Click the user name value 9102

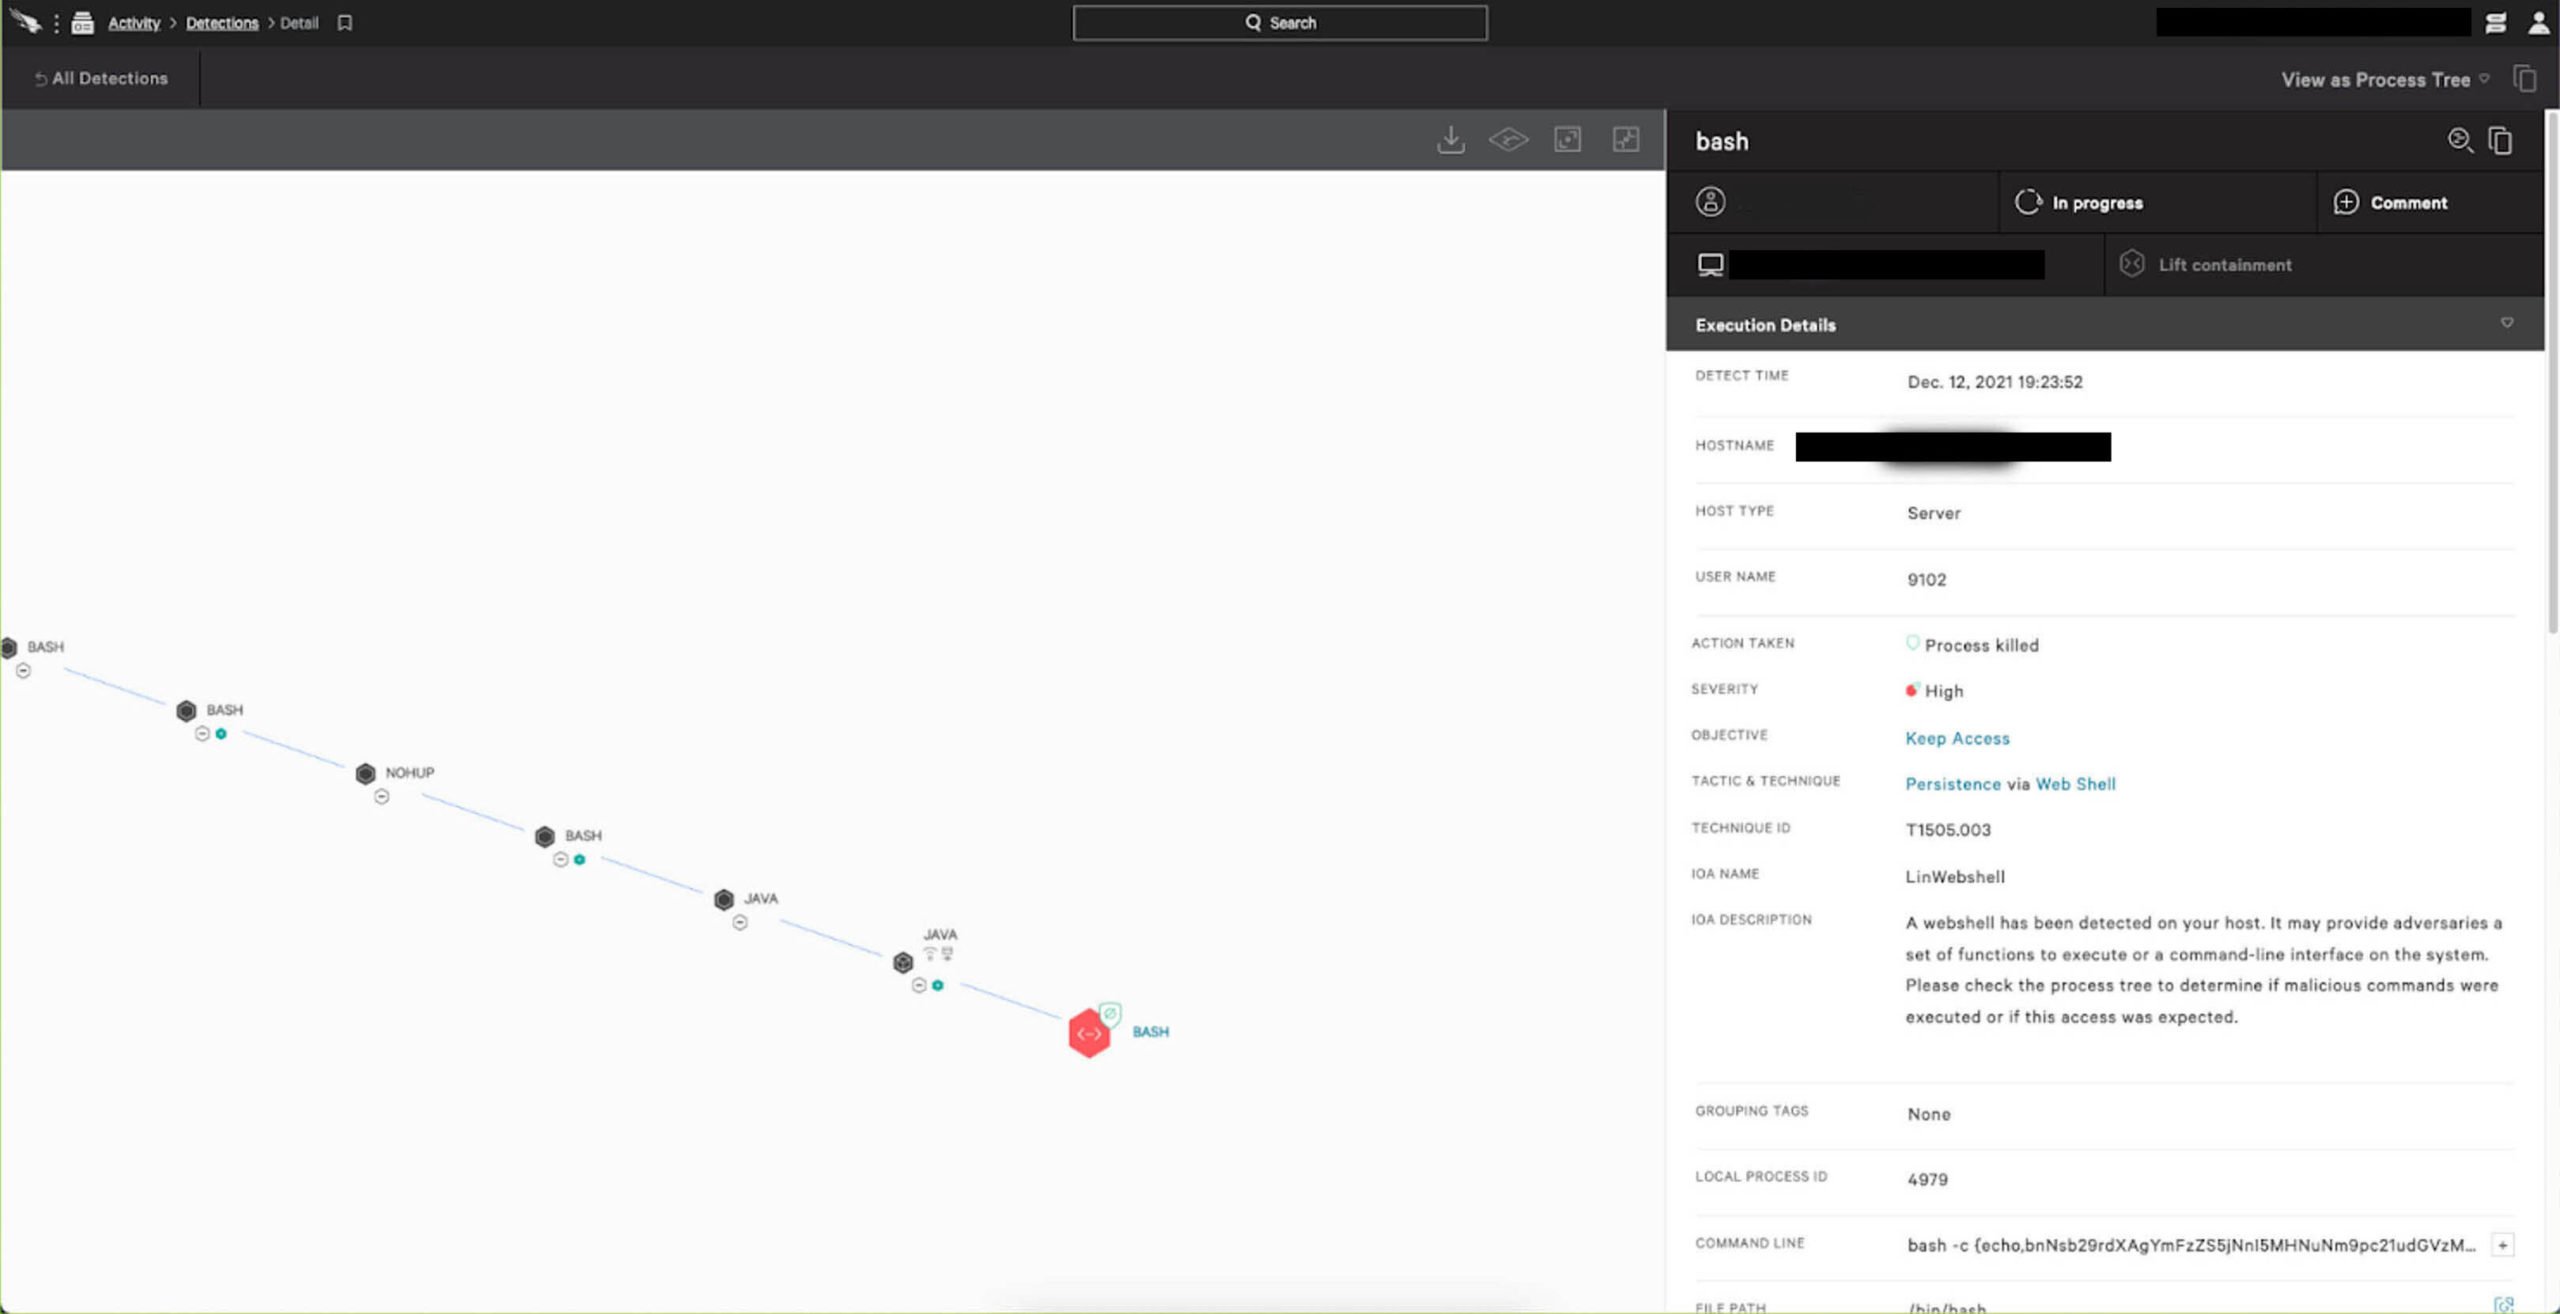[x=1927, y=580]
